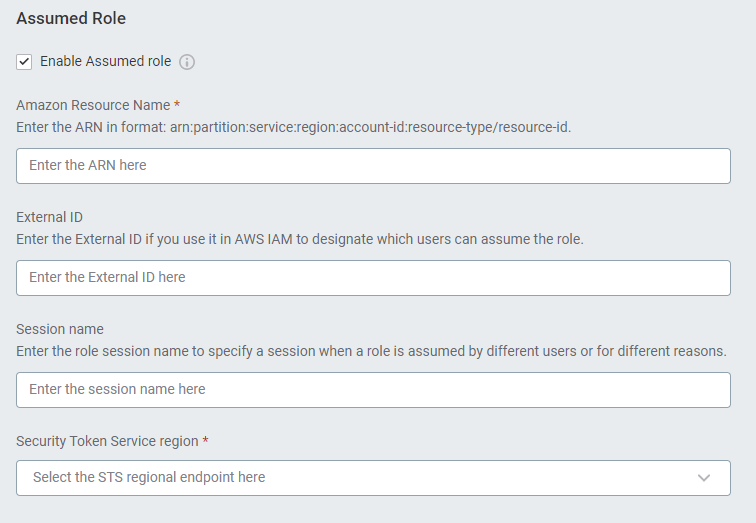Viewport: 756px width, 523px height.
Task: Click the required asterisk after STS region label
Action: (x=205, y=441)
